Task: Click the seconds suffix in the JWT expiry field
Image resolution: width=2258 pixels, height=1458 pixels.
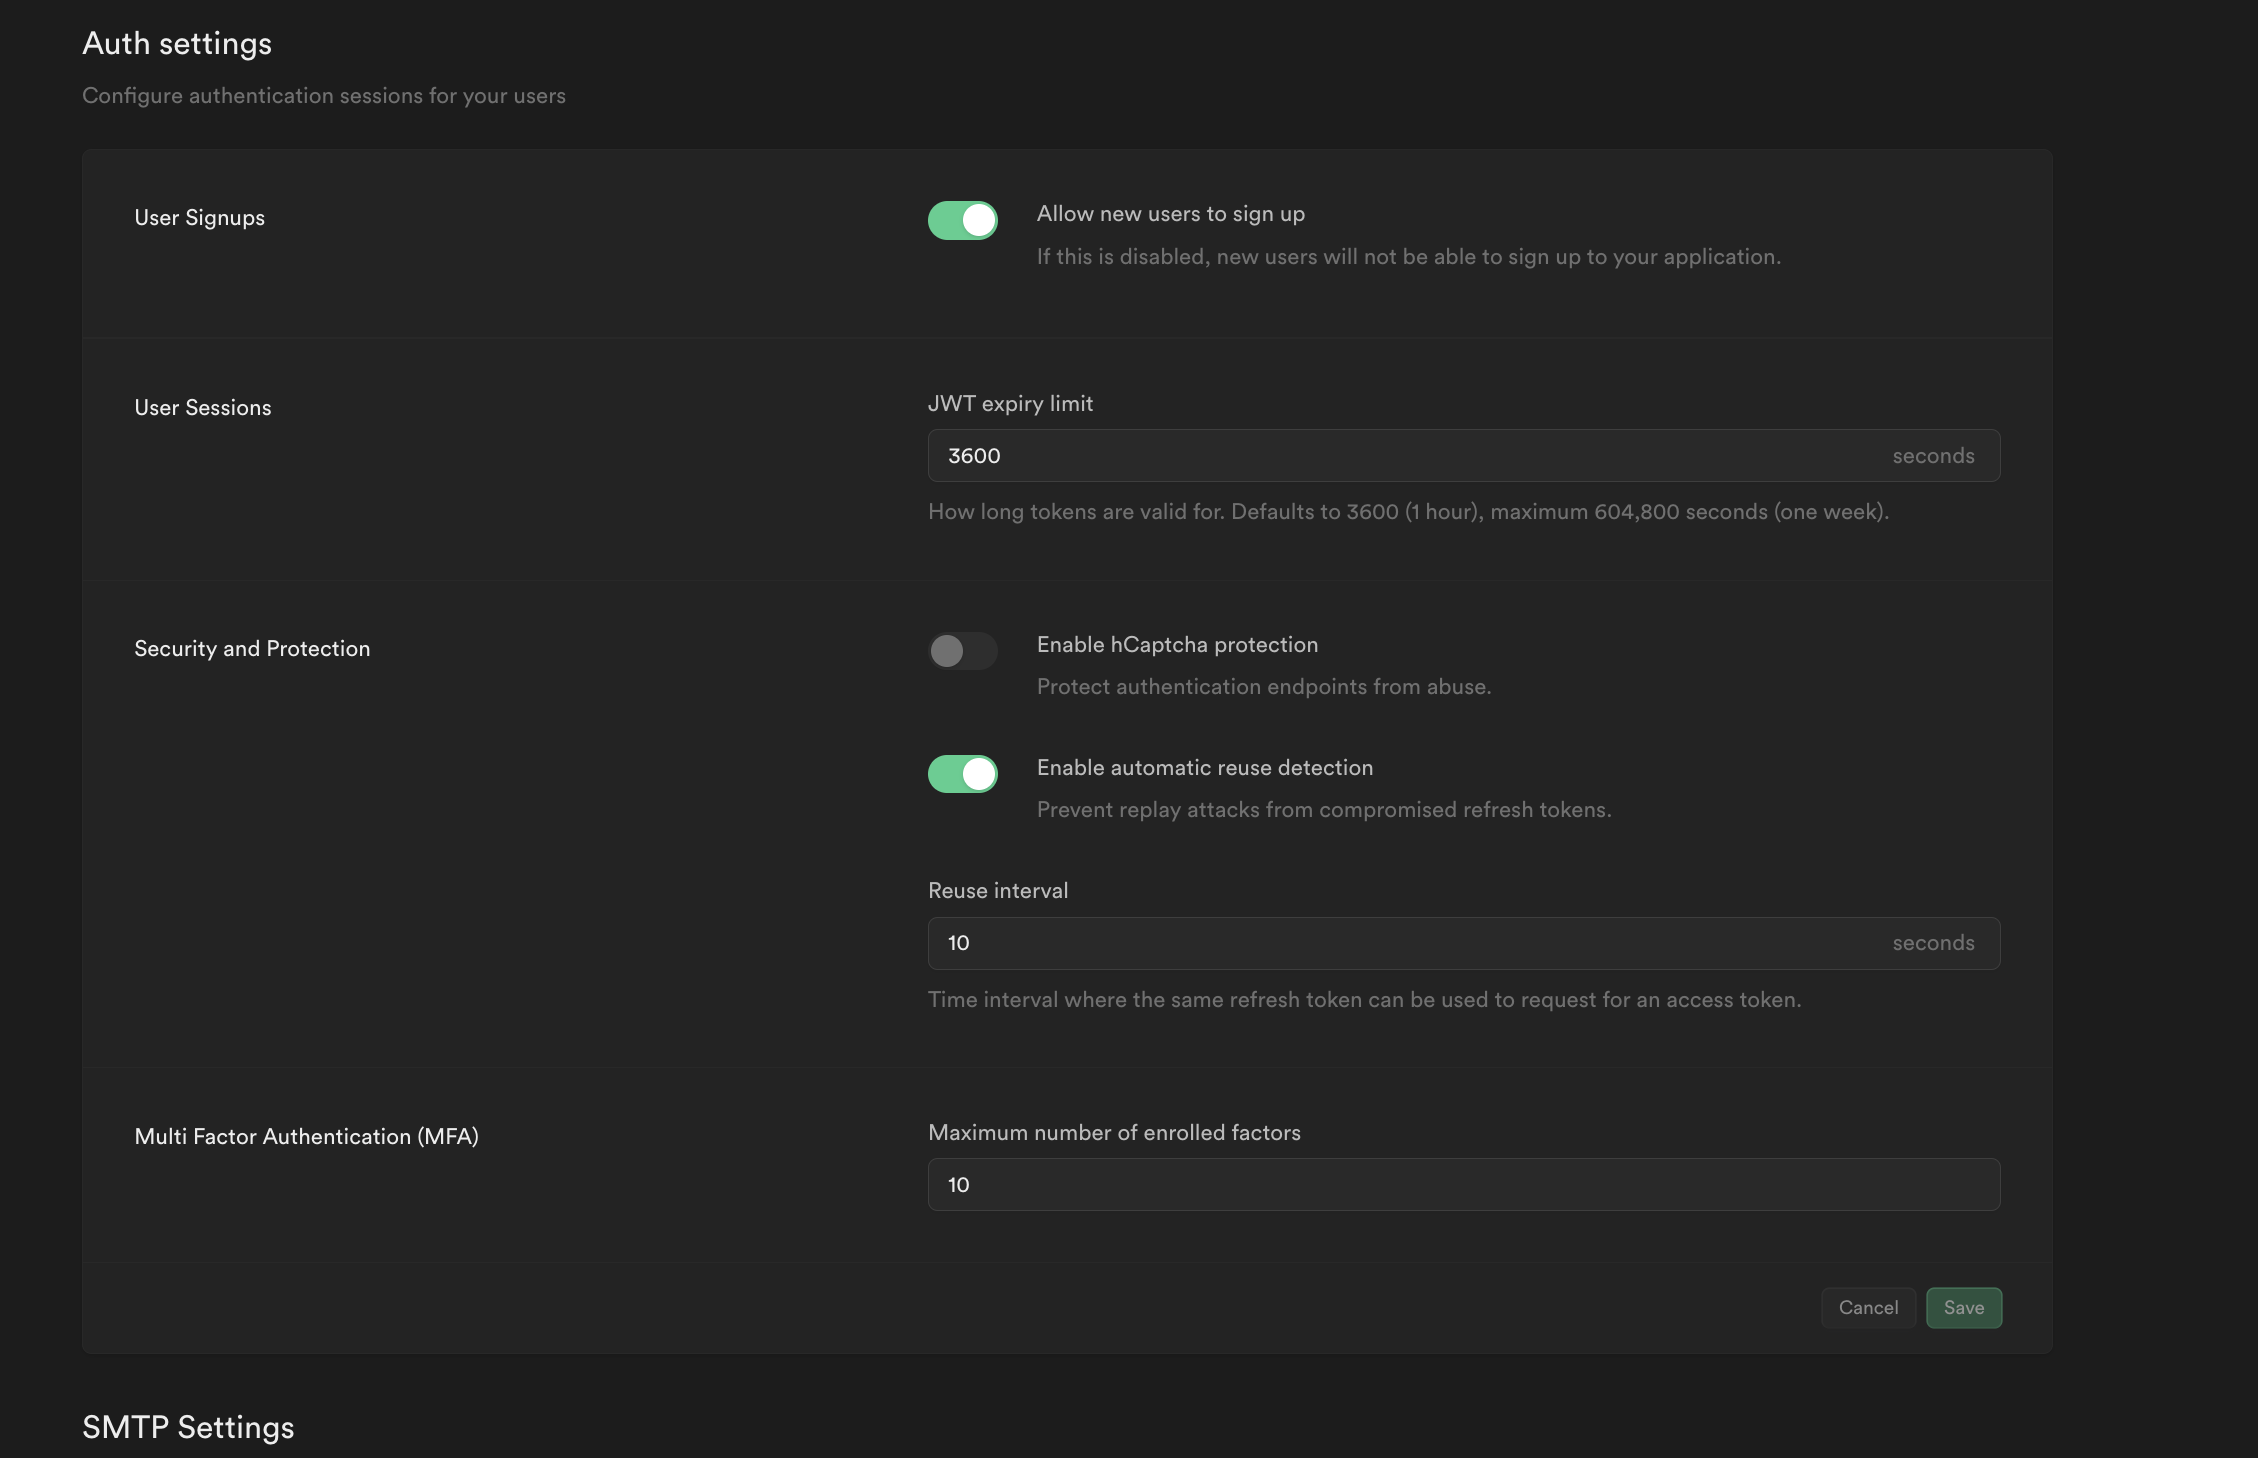Action: [1933, 456]
